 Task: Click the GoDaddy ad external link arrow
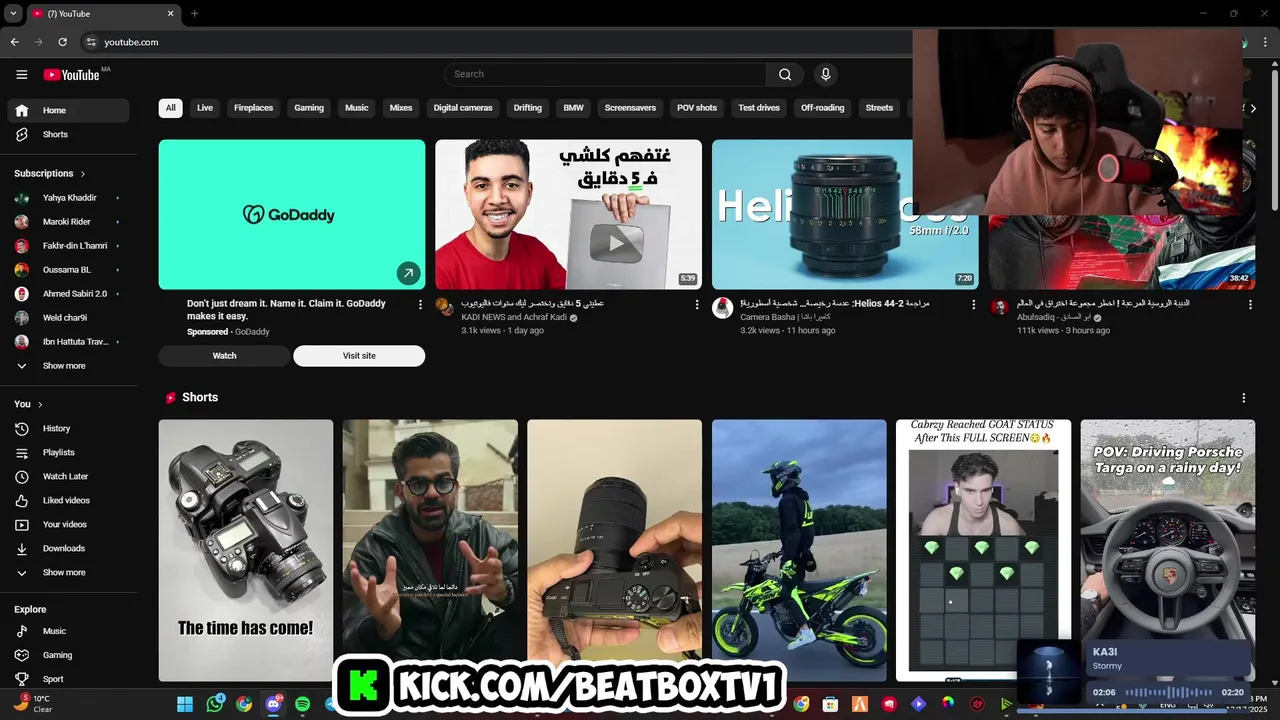[407, 272]
